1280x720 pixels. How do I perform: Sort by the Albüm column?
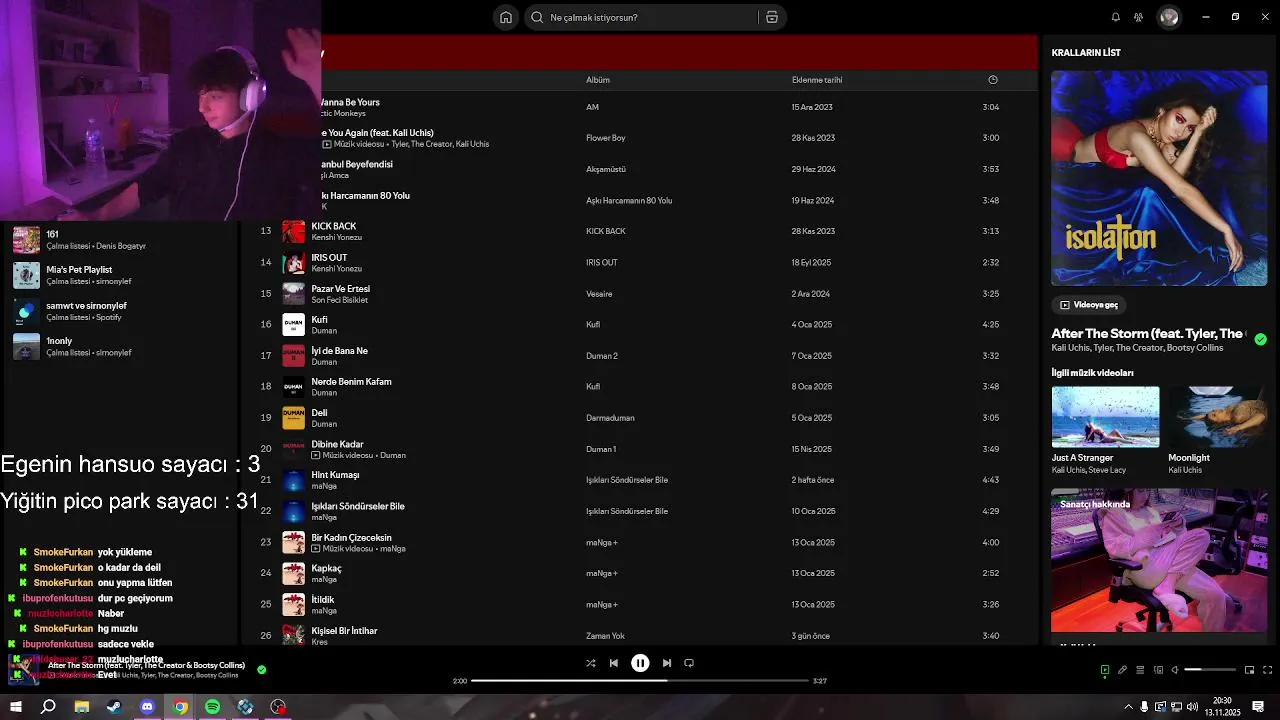(598, 80)
